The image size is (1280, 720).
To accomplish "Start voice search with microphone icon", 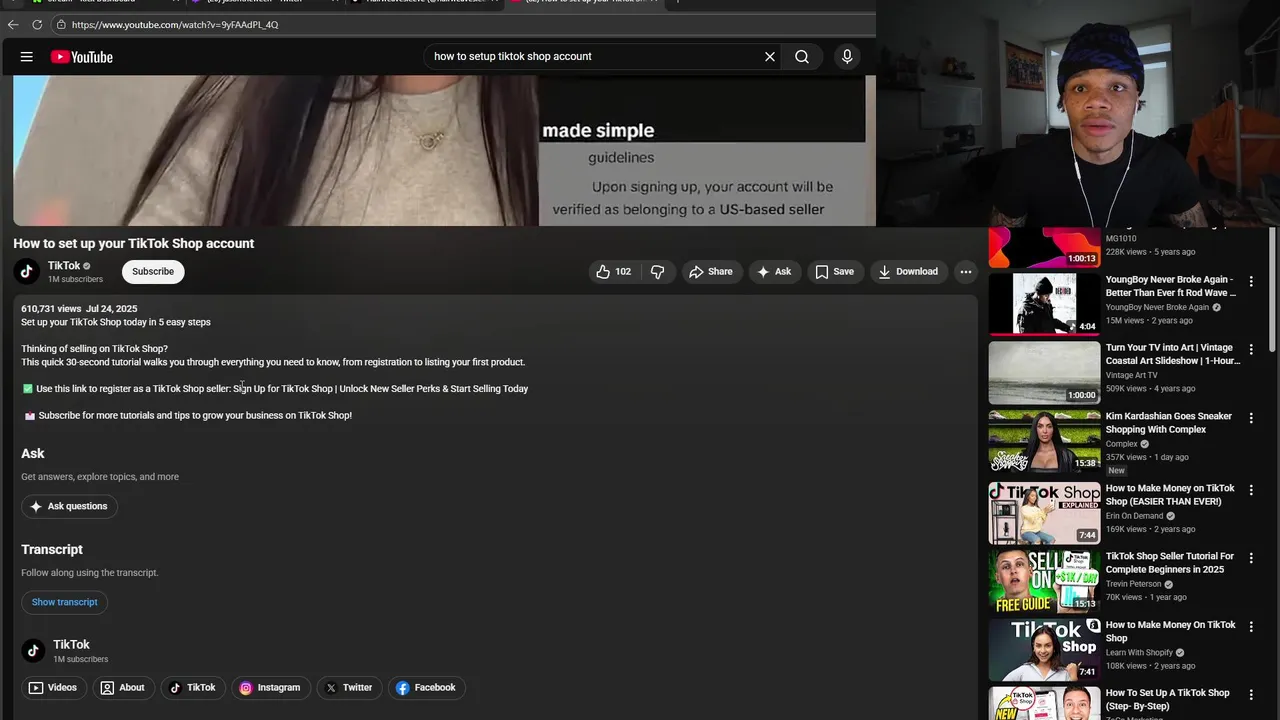I will click(847, 57).
